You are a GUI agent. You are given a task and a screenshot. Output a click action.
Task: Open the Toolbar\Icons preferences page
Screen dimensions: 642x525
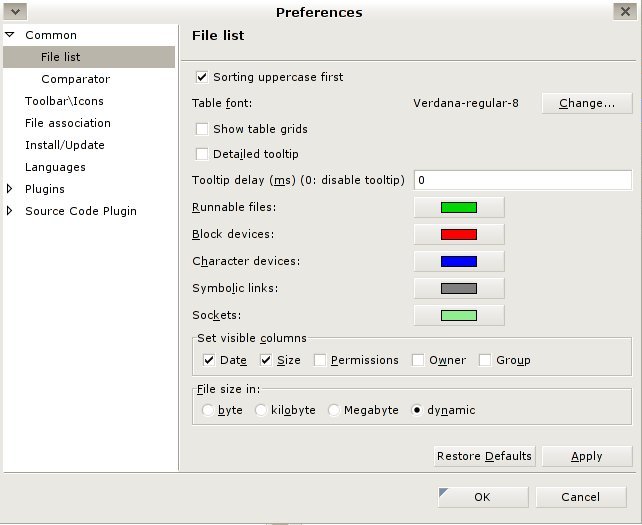[64, 101]
